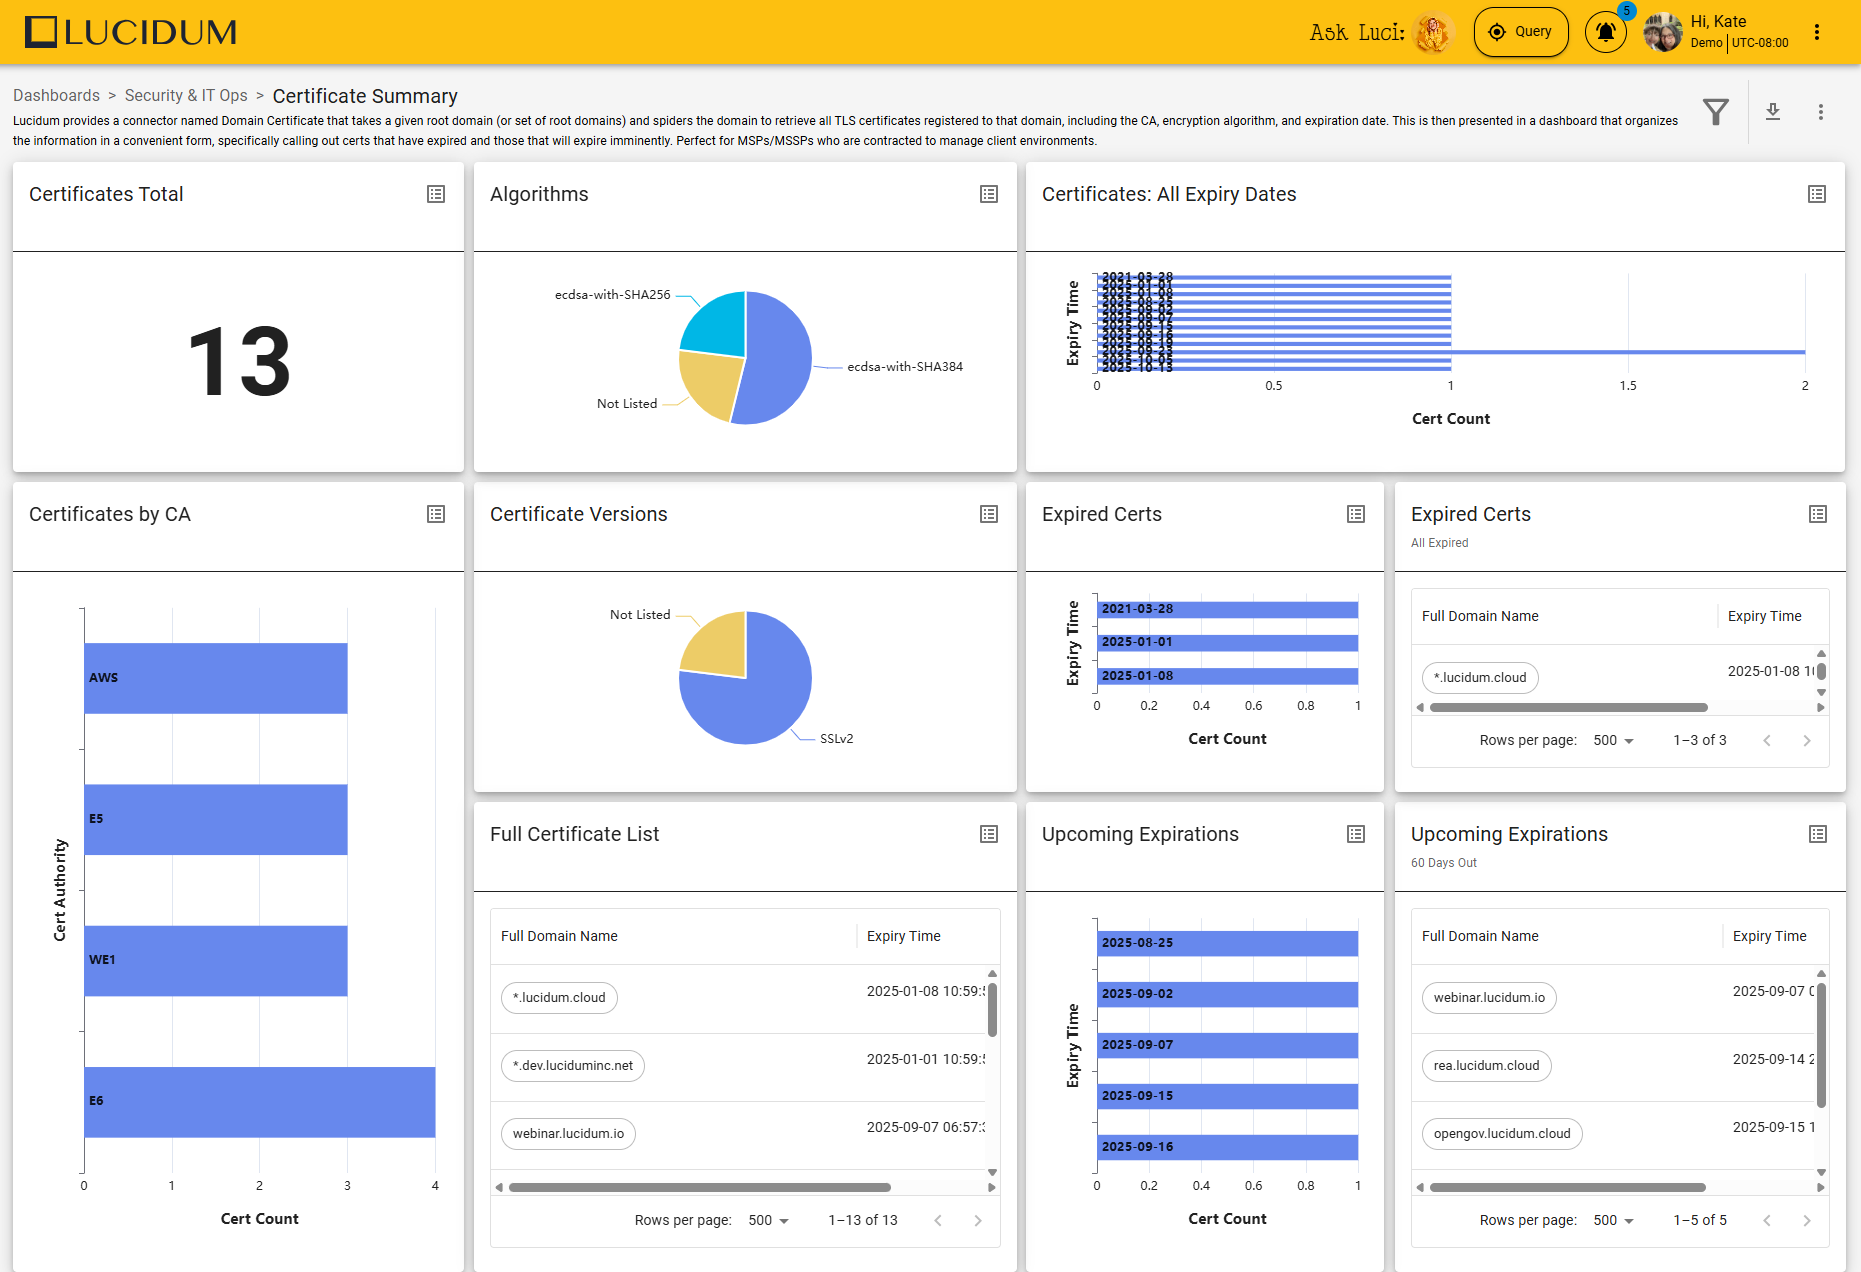Open Full Certificate List panel details icon
1861x1272 pixels.
click(x=989, y=834)
